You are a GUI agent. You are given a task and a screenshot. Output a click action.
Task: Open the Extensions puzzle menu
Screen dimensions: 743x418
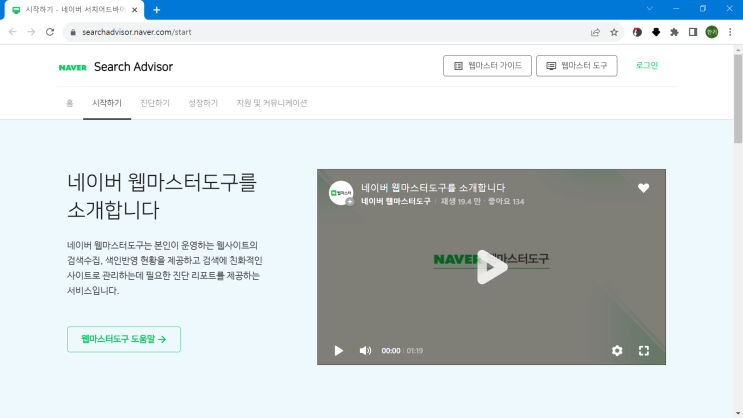[674, 32]
